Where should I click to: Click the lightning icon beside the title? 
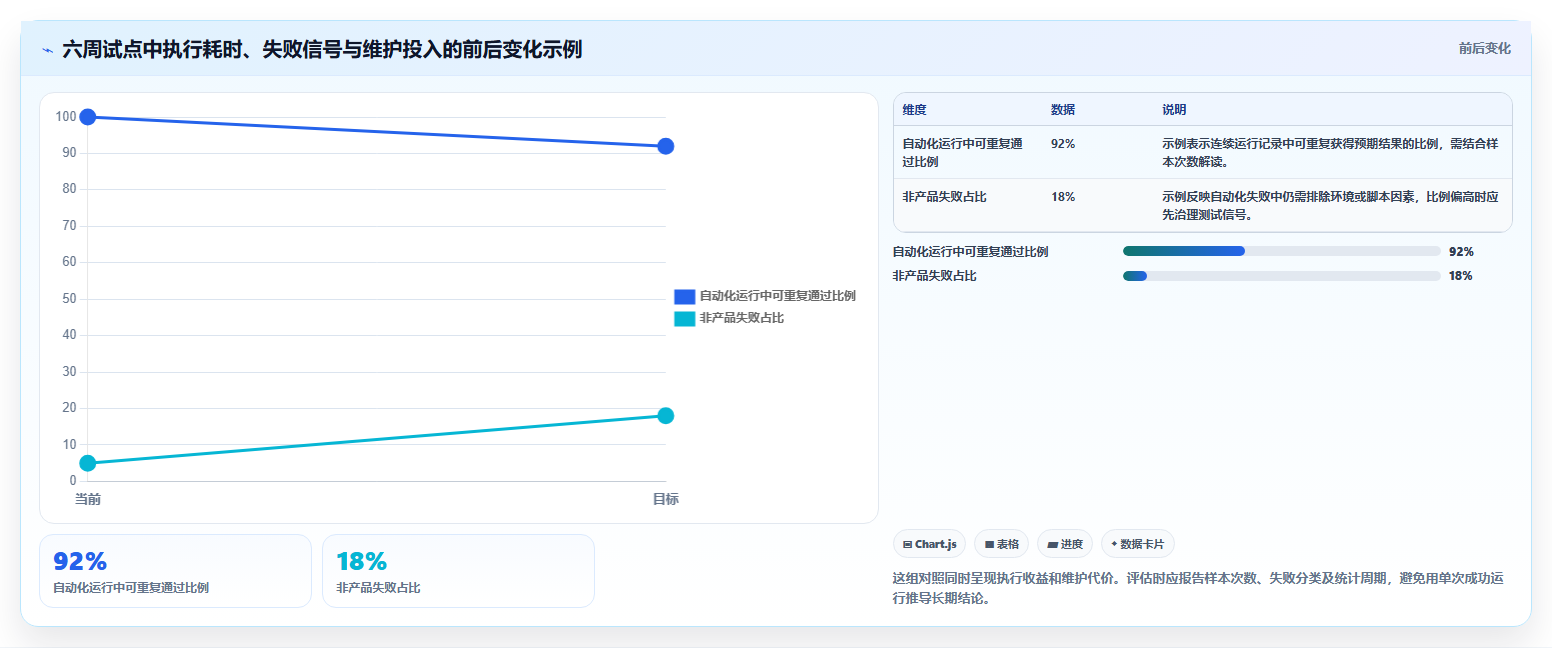47,49
